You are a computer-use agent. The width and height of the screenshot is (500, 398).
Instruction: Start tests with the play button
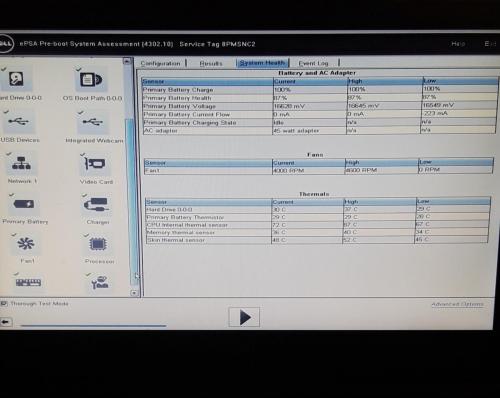click(244, 317)
